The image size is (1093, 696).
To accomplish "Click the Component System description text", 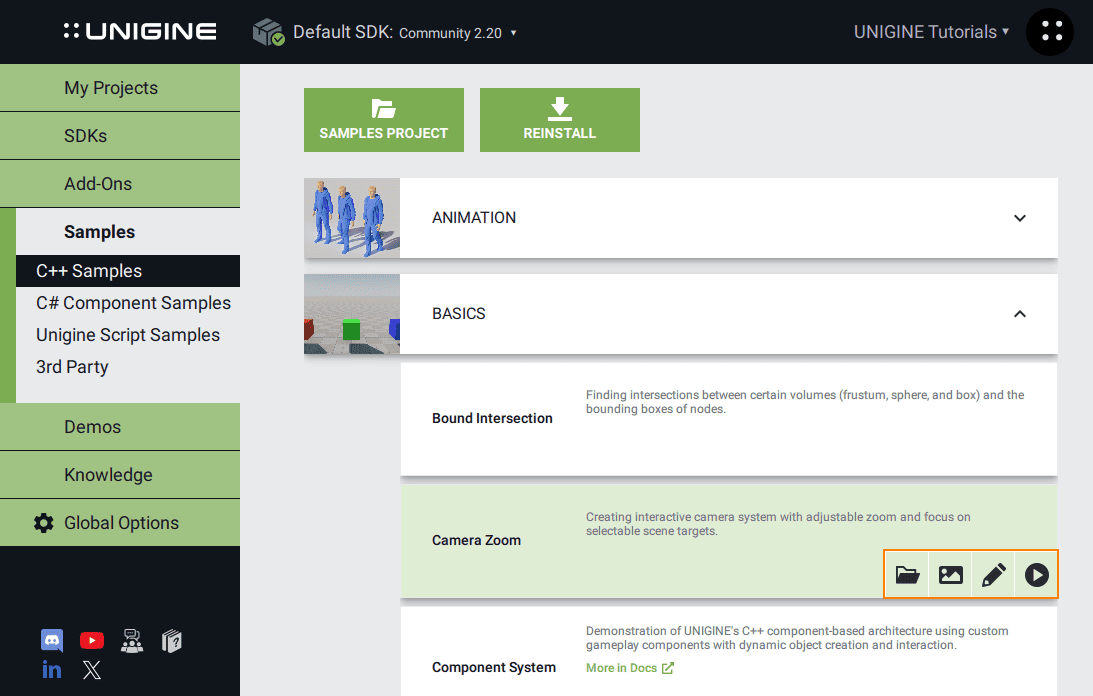I will pyautogui.click(x=797, y=638).
